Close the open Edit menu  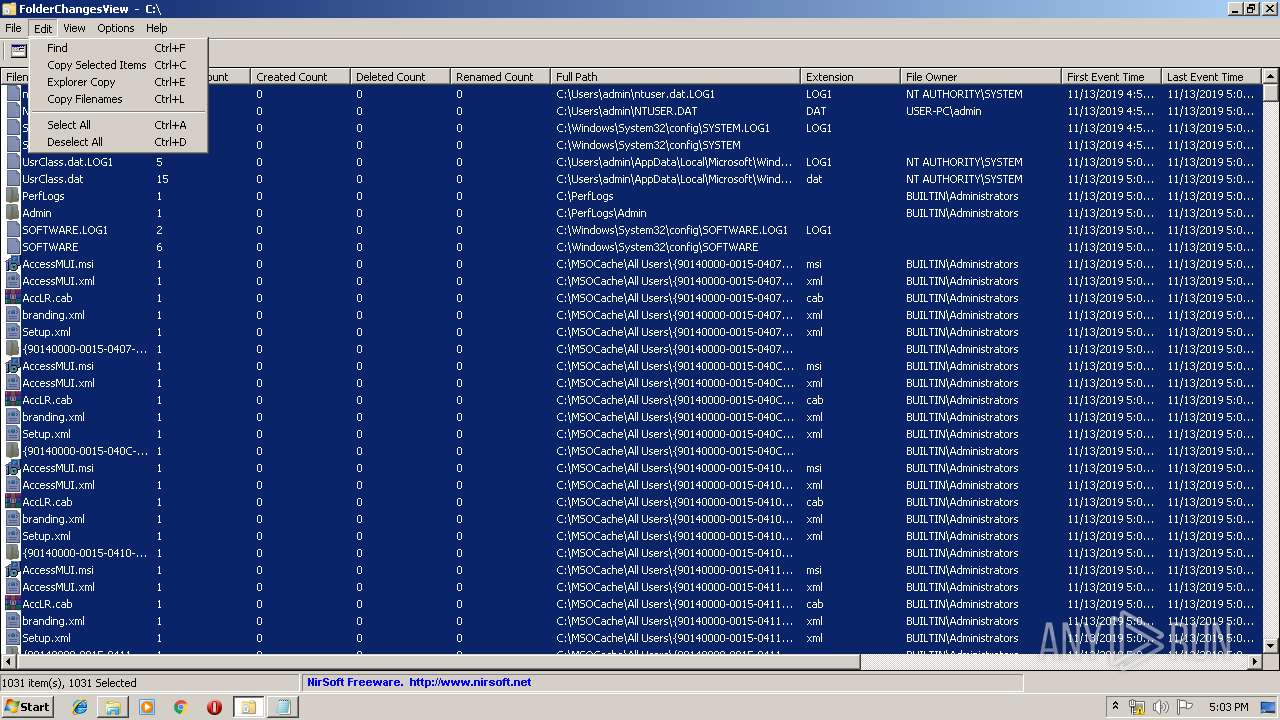tap(43, 28)
